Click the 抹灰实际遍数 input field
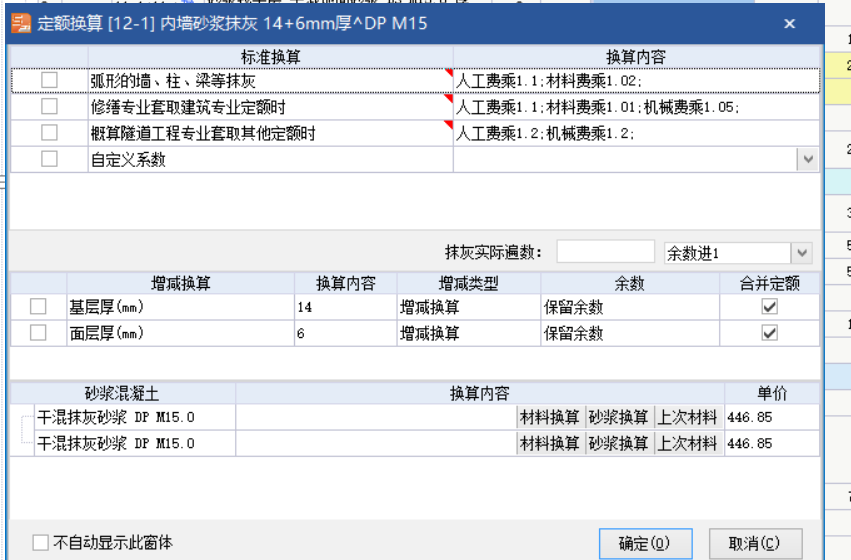851x560 pixels. click(x=605, y=252)
